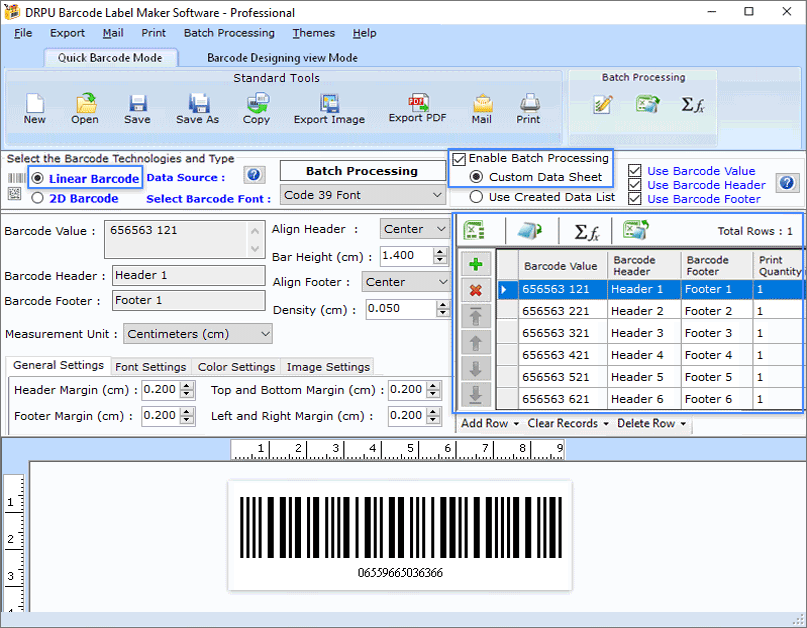Viewport: 807px width, 628px height.
Task: Click the Batch Processing button
Action: pyautogui.click(x=363, y=171)
